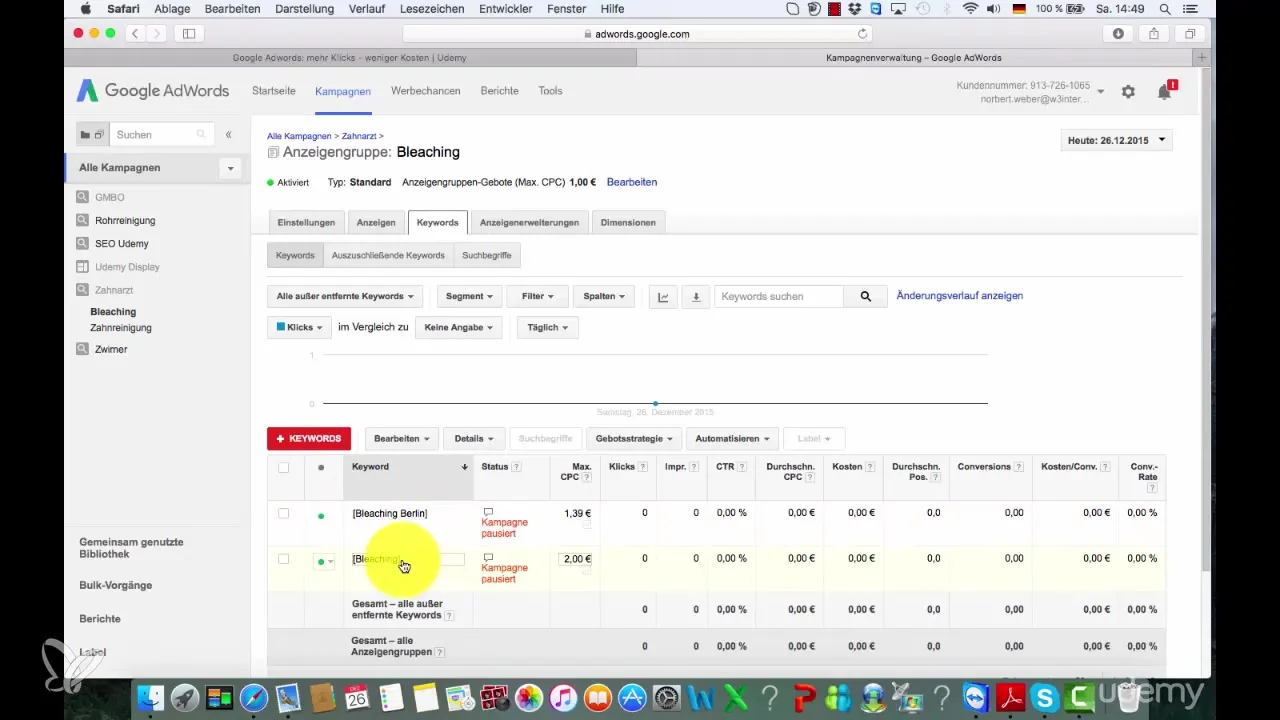
Task: Open the Bearbeiten dropdown above table
Action: 402,438
